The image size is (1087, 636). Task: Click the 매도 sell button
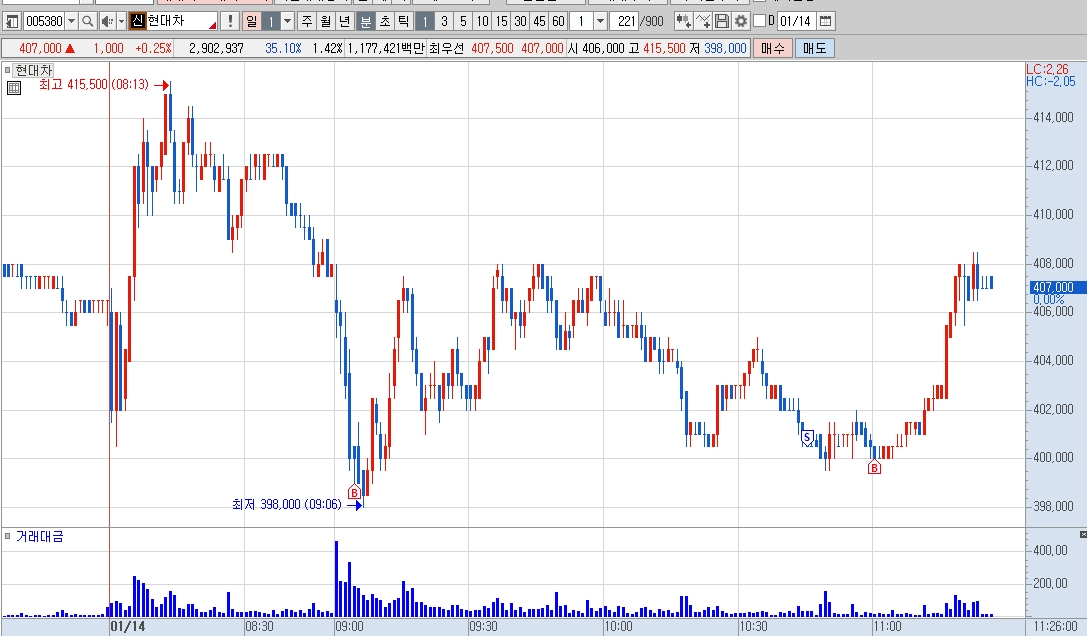[x=815, y=48]
